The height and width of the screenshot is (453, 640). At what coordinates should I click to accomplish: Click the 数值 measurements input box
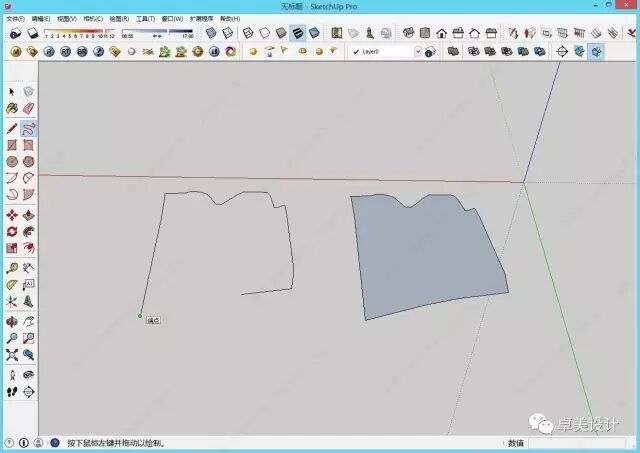576,443
